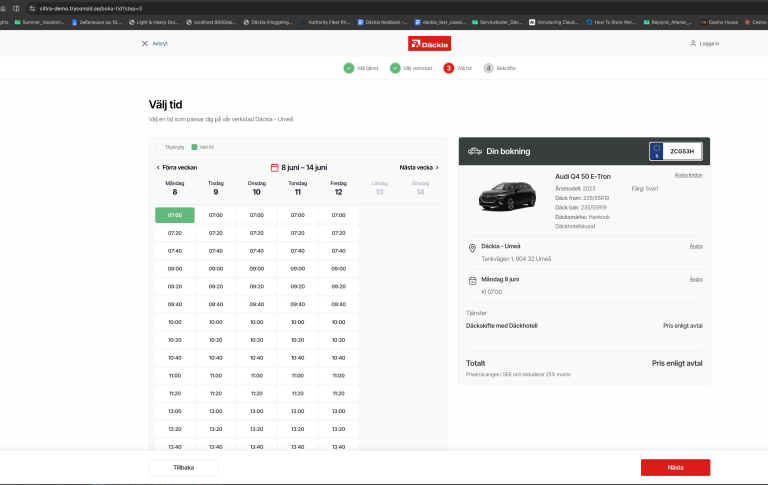Click the Bekräfta step 4
Viewport: 768px width, 485px height.
500,68
